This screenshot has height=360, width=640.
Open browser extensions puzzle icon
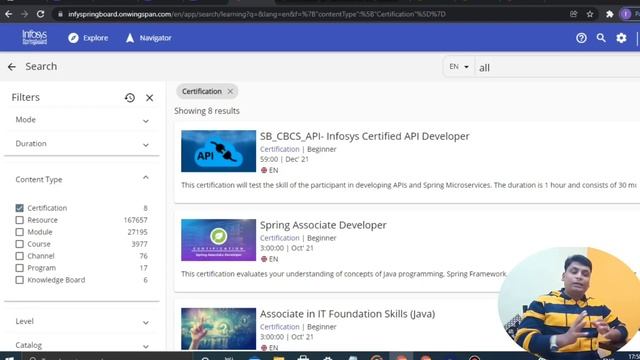(x=609, y=14)
